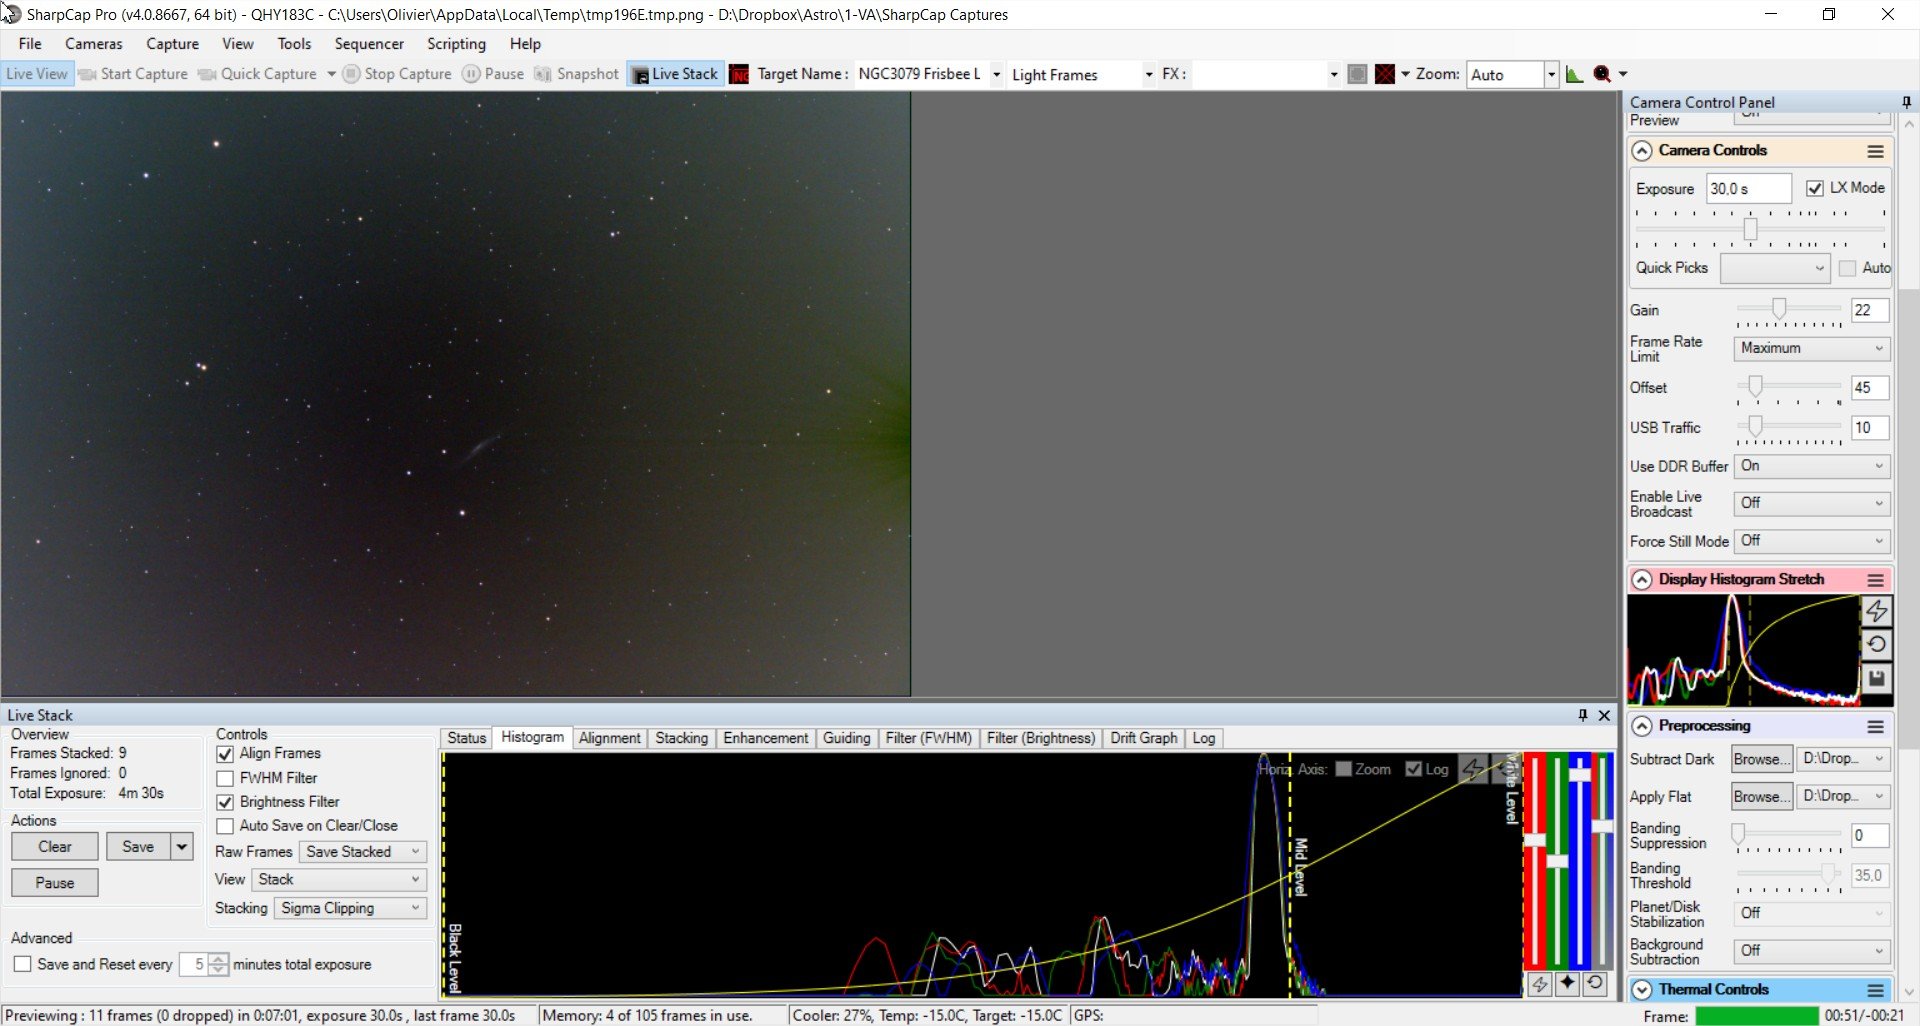Enable the FWHM Filter checkbox
Image resolution: width=1920 pixels, height=1026 pixels.
click(225, 778)
